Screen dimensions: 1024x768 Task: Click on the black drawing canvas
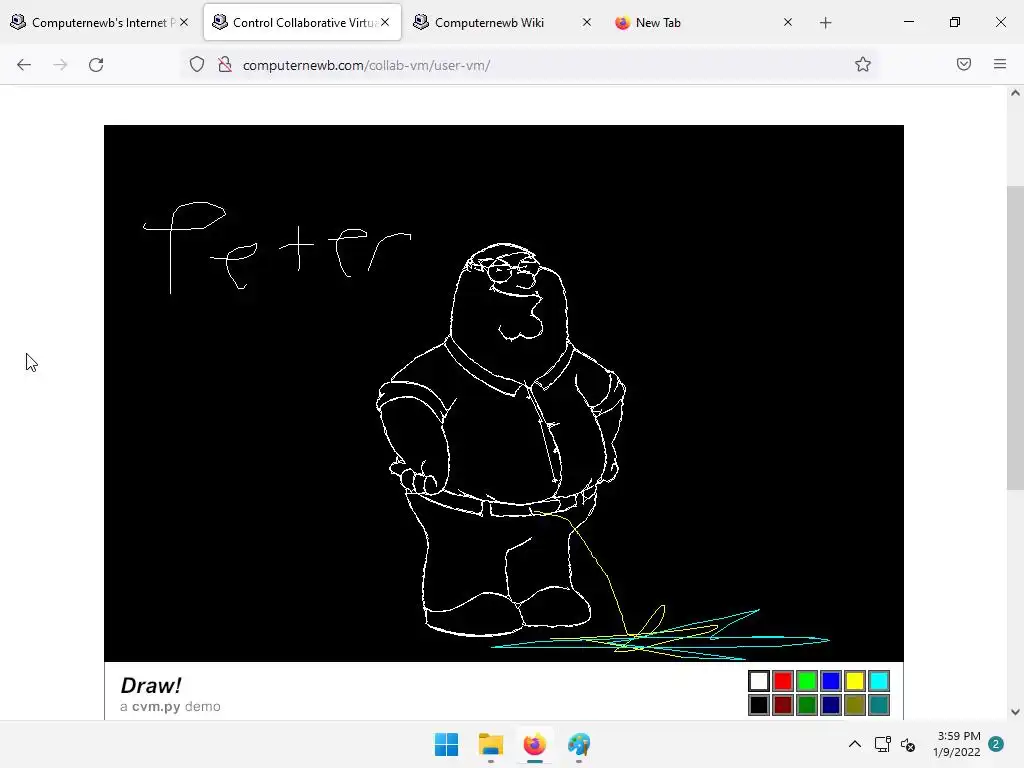504,393
